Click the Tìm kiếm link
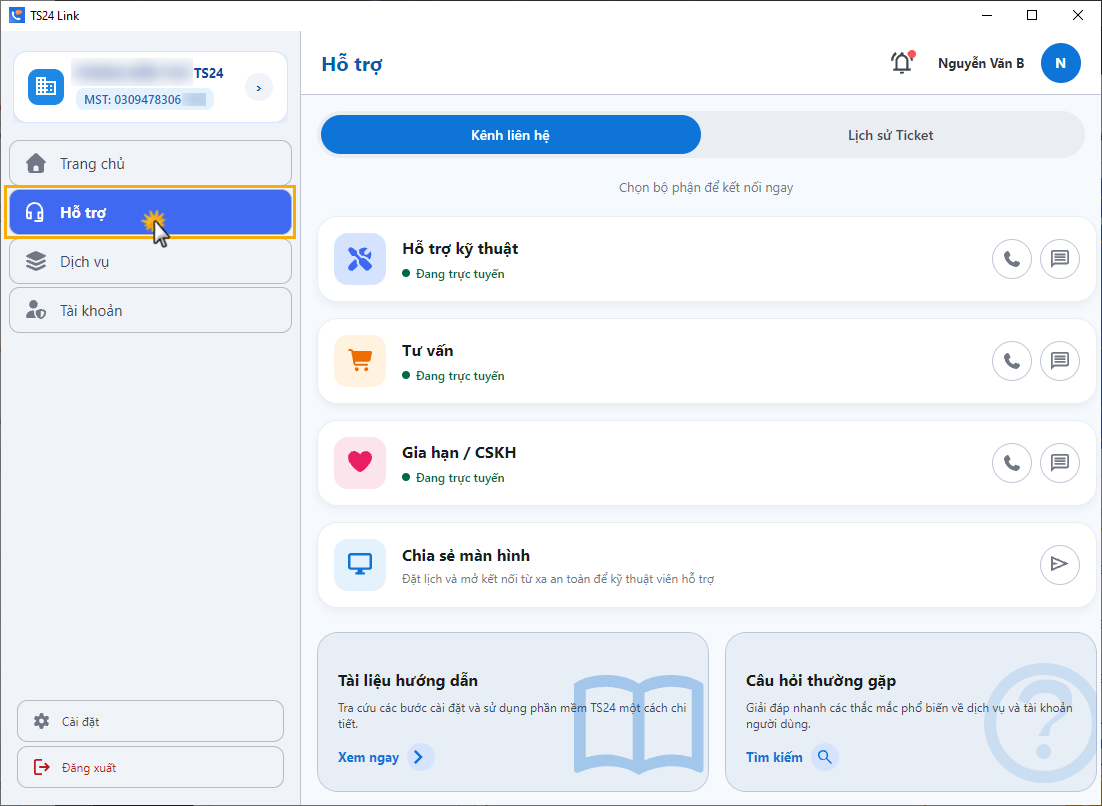Screen dimensions: 1102x806 pos(774,758)
